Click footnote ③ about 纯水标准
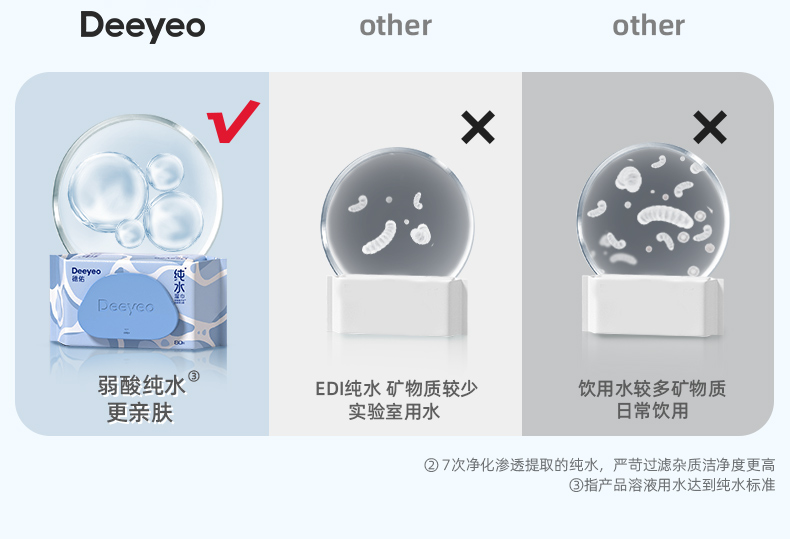The image size is (790, 539). click(x=672, y=485)
